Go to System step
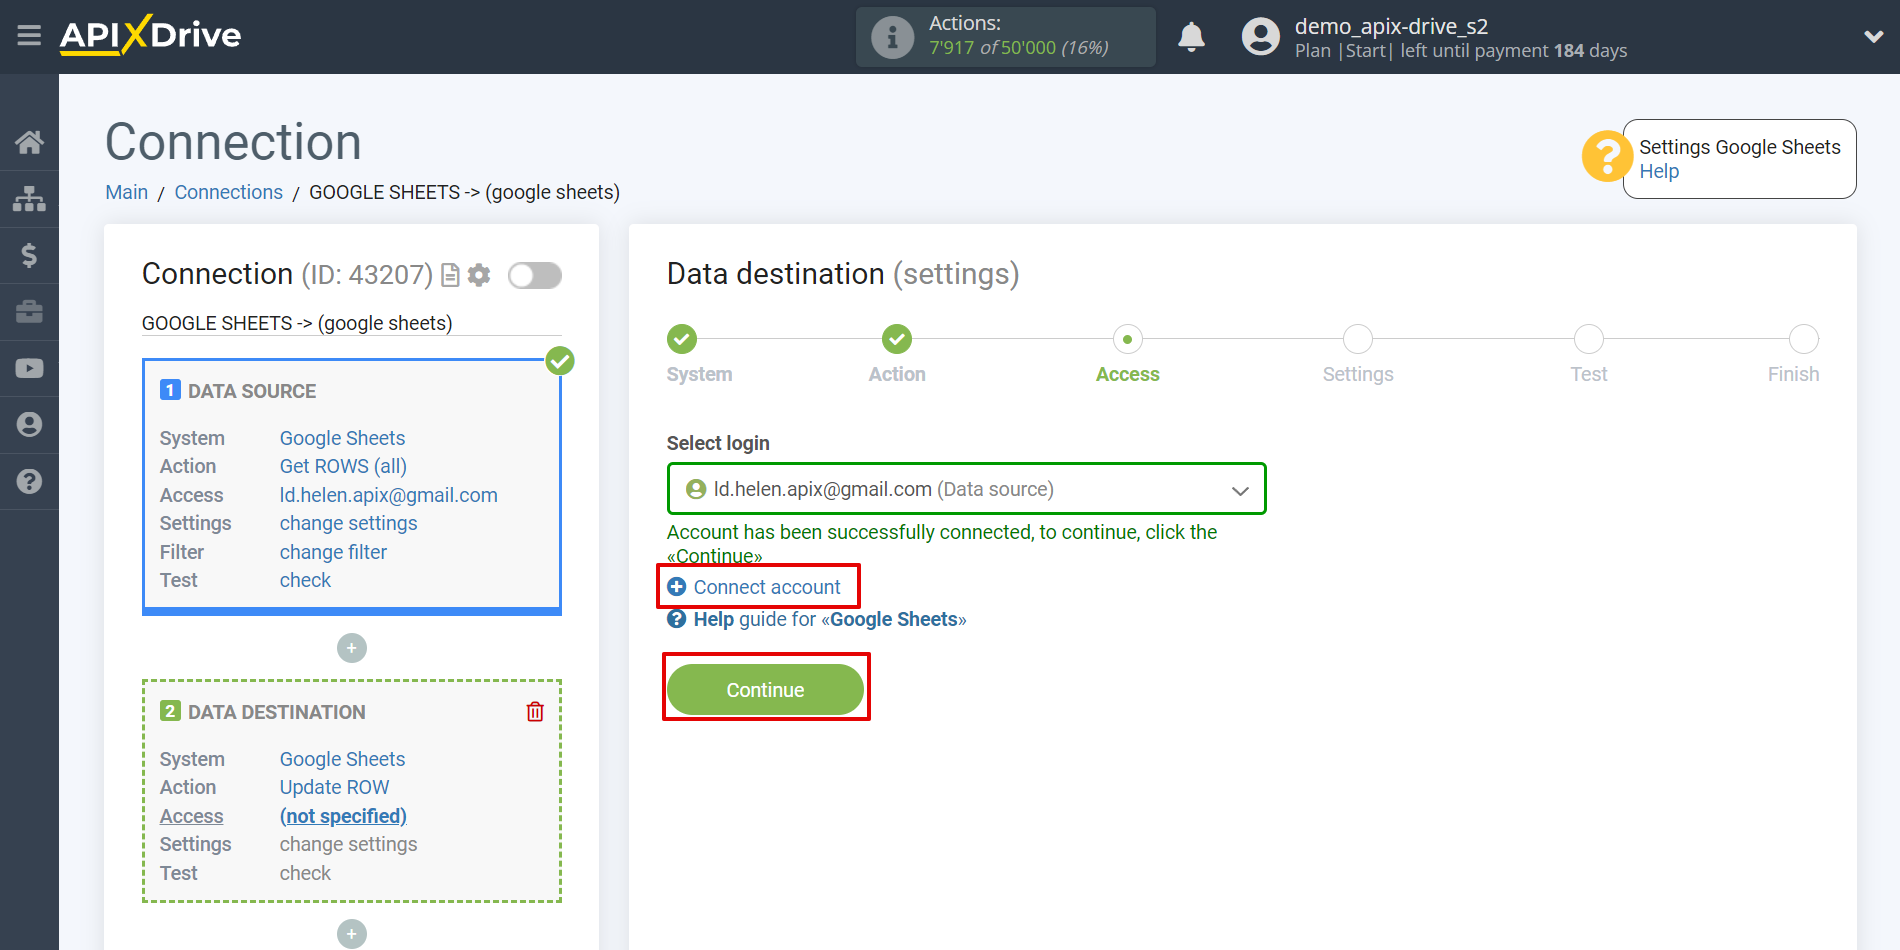The width and height of the screenshot is (1900, 950). tap(682, 339)
